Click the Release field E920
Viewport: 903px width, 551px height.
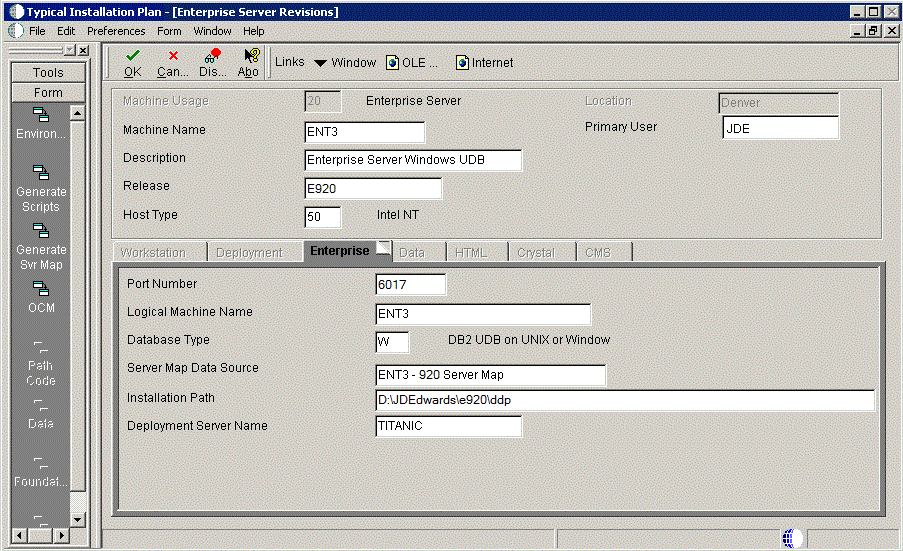373,189
